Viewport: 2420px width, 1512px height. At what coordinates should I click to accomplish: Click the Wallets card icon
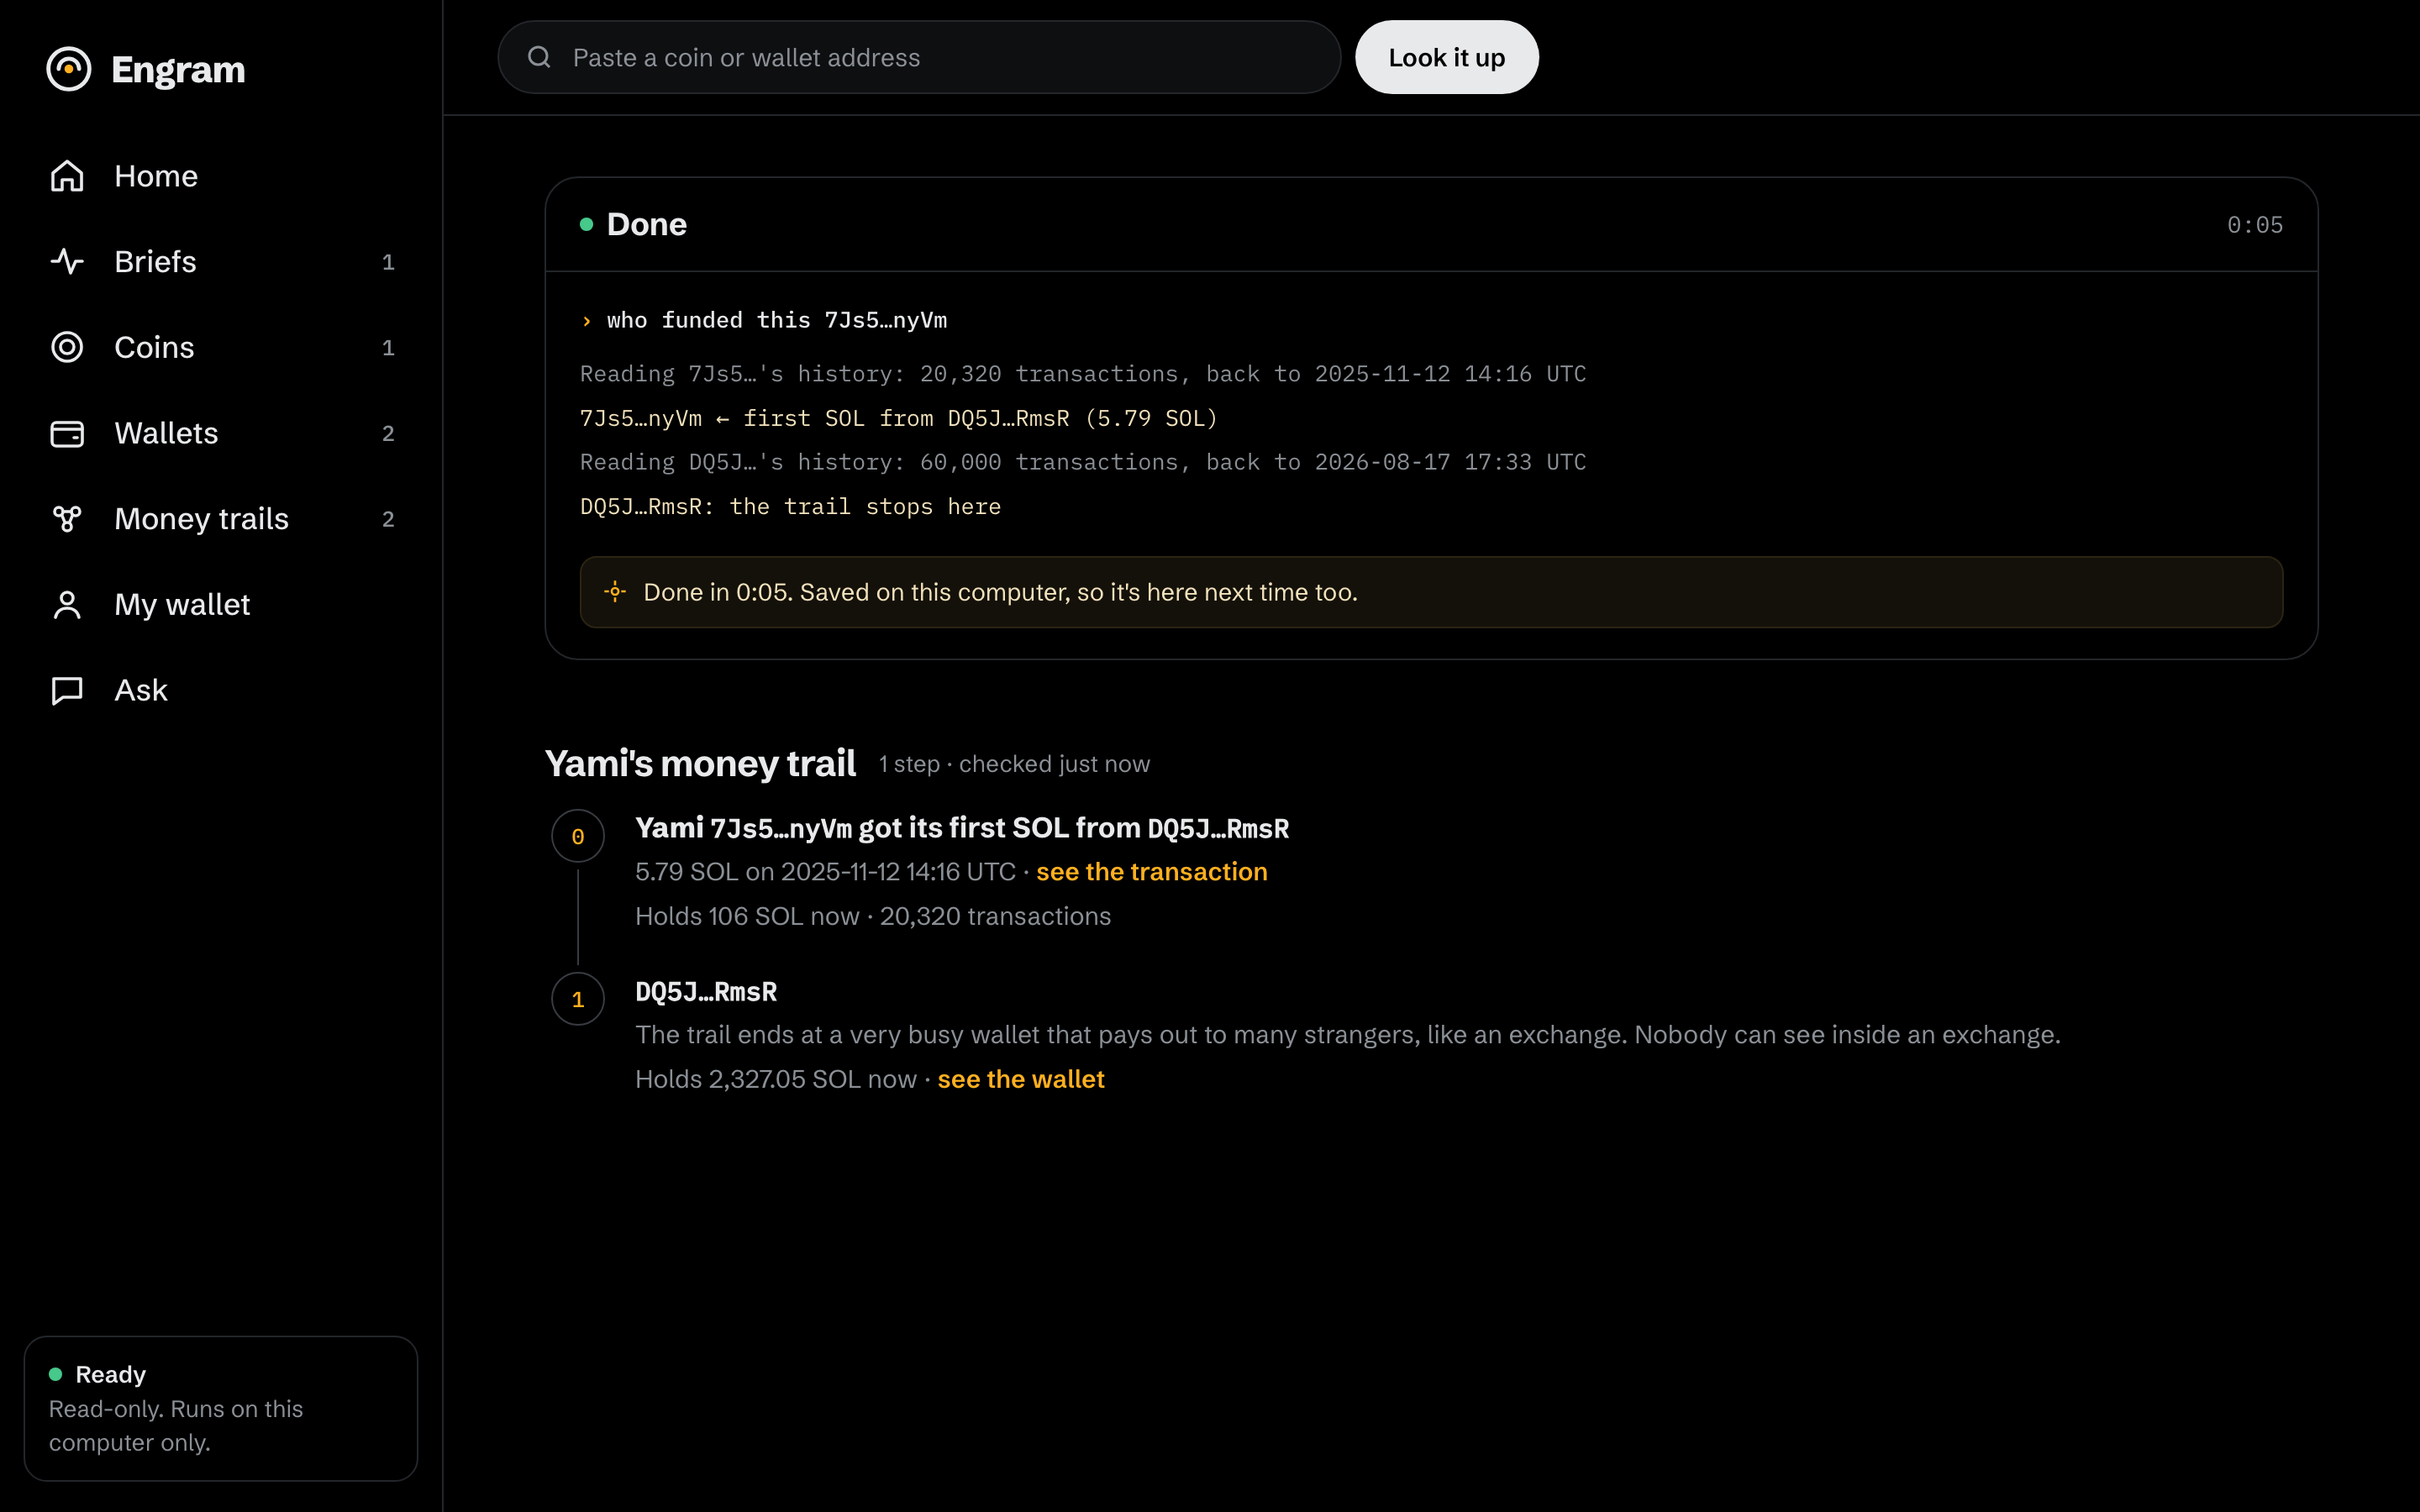coord(67,433)
